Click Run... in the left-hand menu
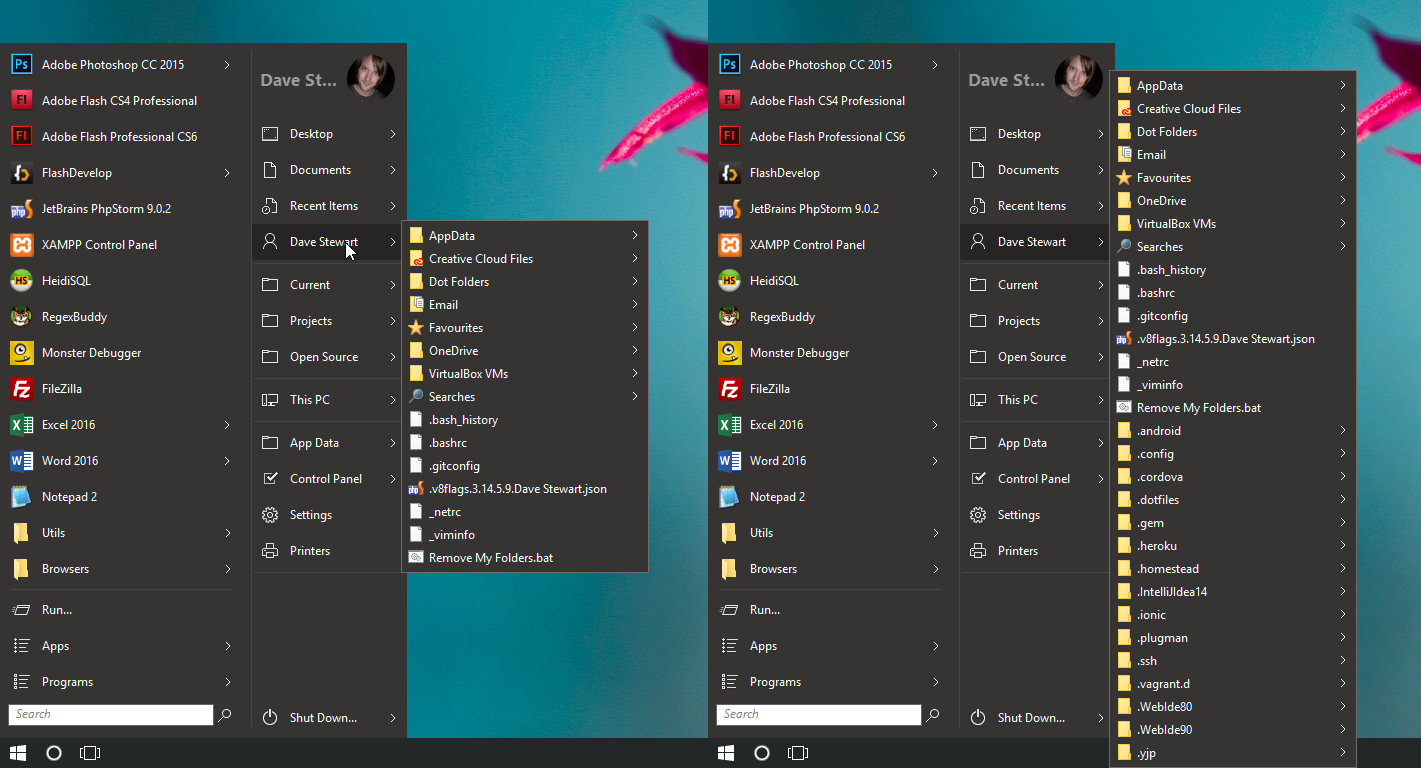Screen dimensions: 1421x768 57,610
